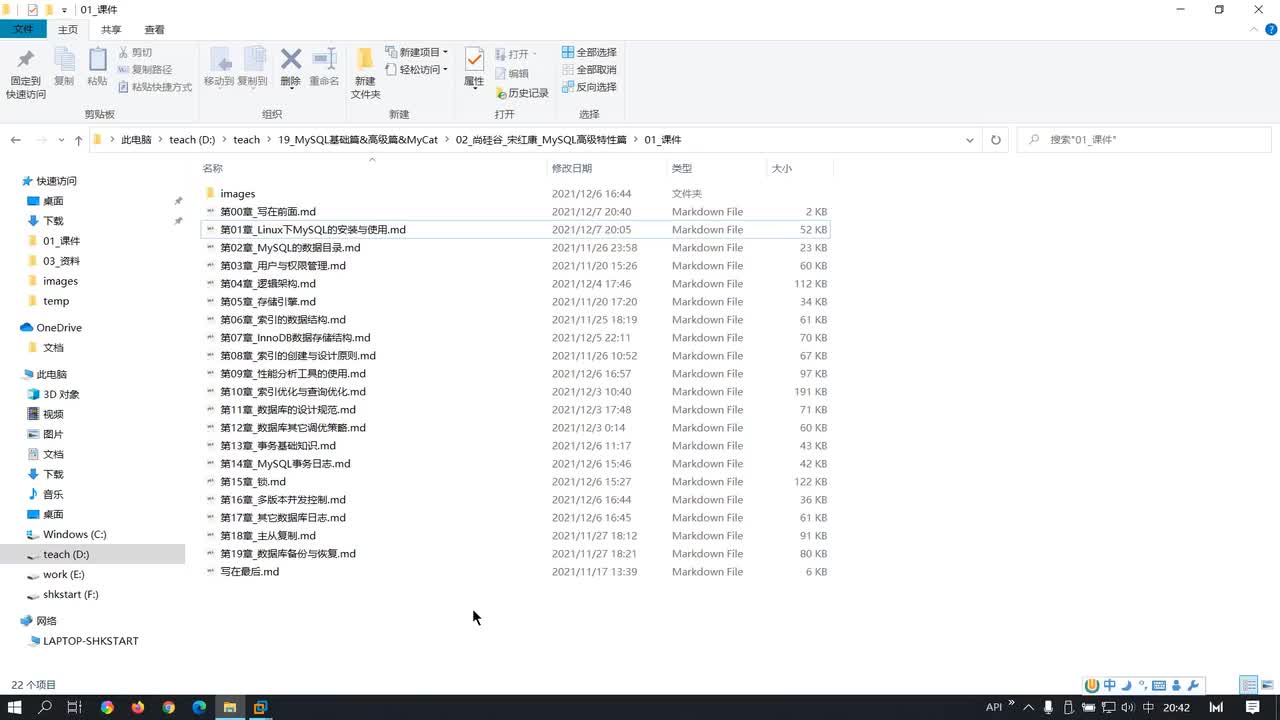Open the Open command dropdown in ribbon
This screenshot has height=720, width=1280.
click(516, 54)
